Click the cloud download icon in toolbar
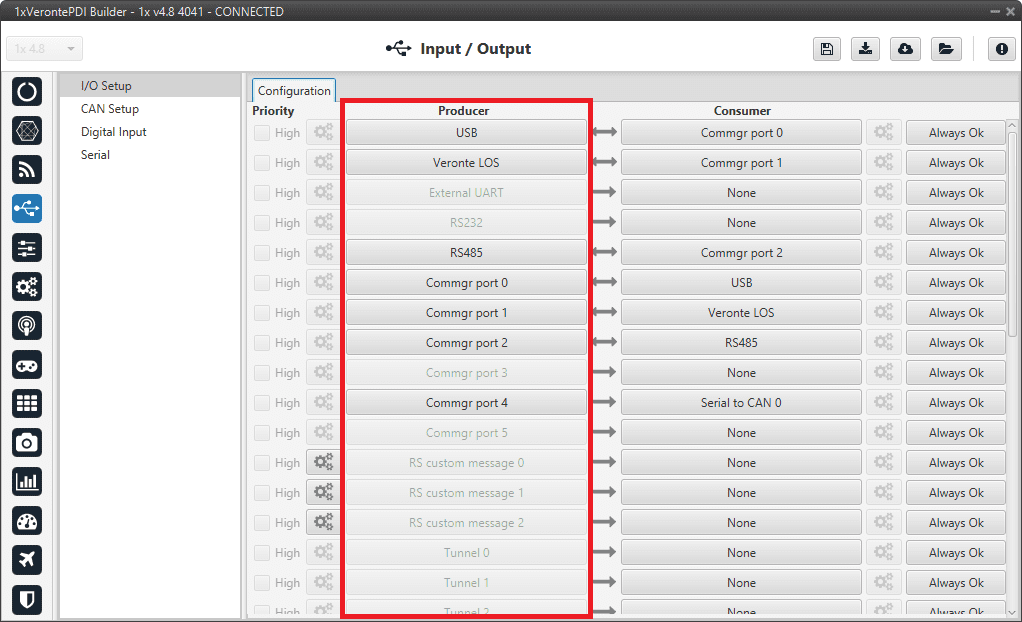 pos(905,49)
